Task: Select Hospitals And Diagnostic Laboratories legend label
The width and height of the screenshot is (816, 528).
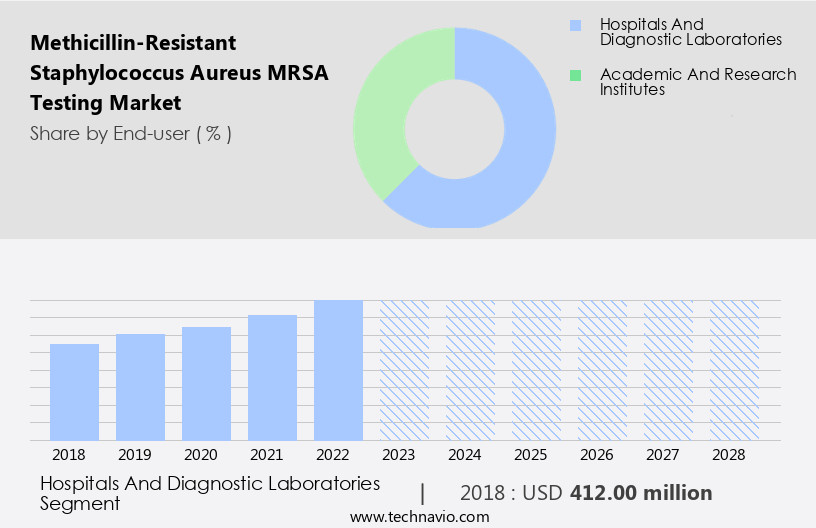Action: (x=690, y=32)
